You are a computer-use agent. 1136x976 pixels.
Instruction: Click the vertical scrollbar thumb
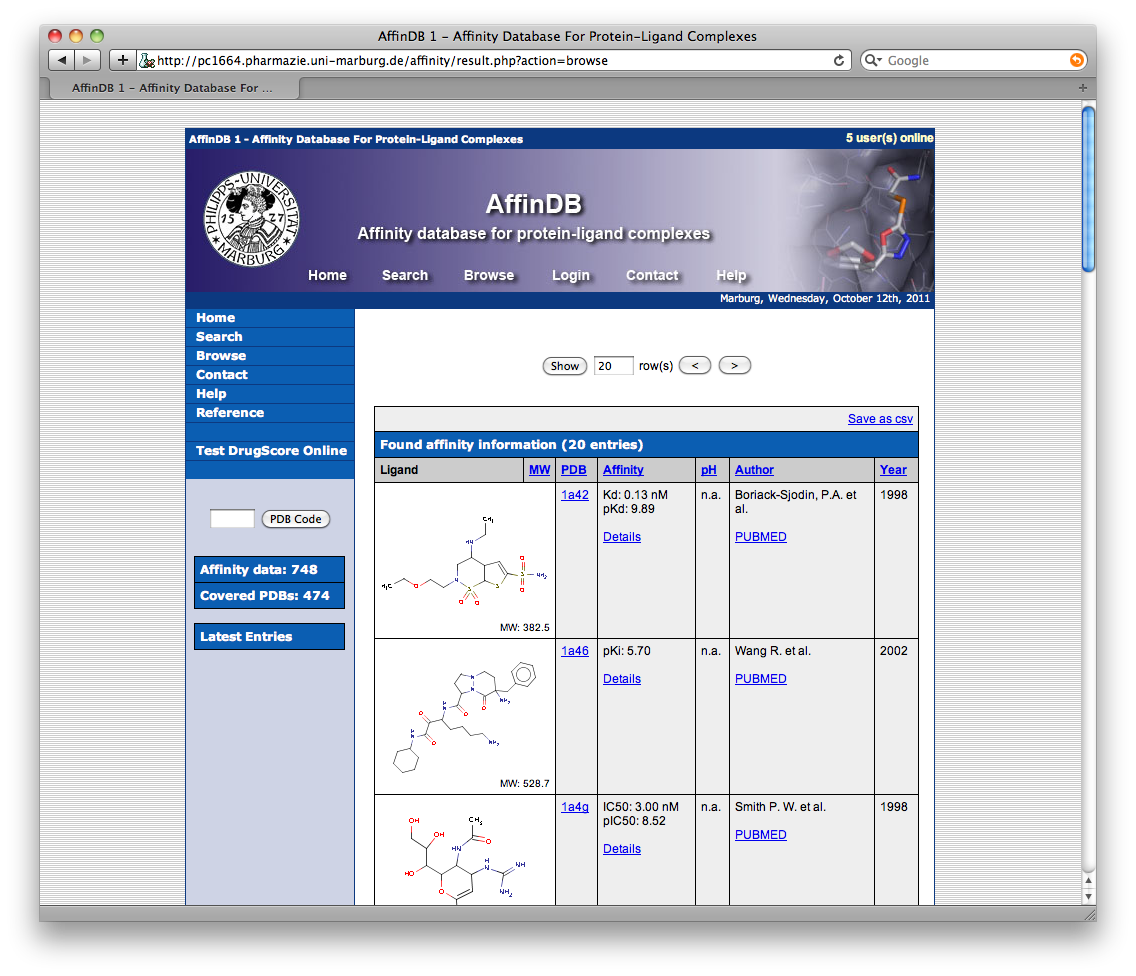(x=1088, y=188)
